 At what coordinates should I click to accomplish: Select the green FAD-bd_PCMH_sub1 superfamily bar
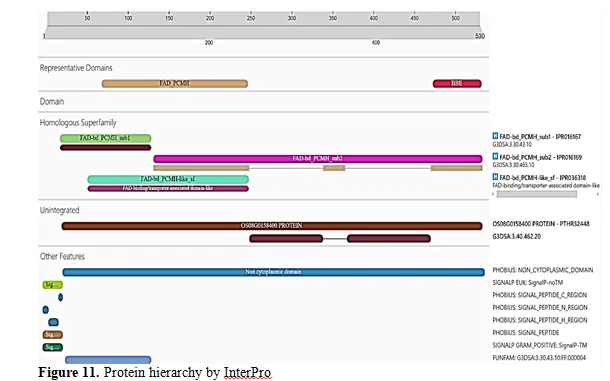click(x=105, y=138)
